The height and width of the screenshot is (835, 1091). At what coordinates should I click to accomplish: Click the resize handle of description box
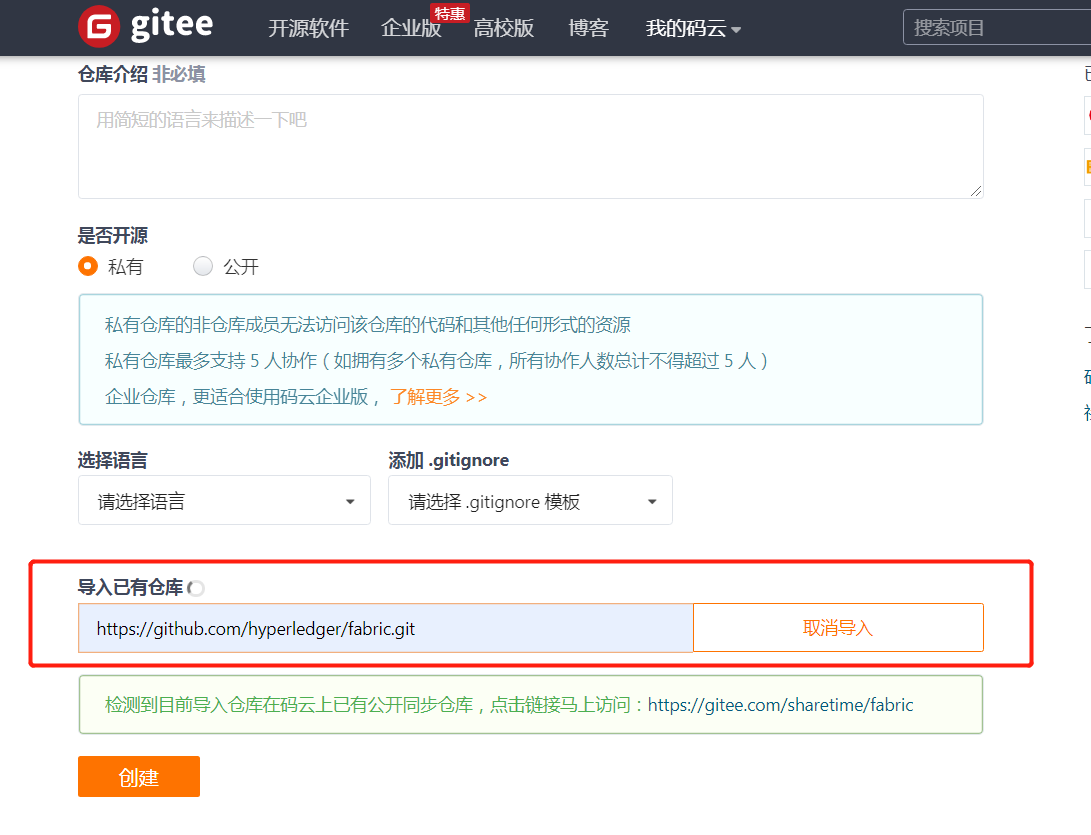coord(975,191)
